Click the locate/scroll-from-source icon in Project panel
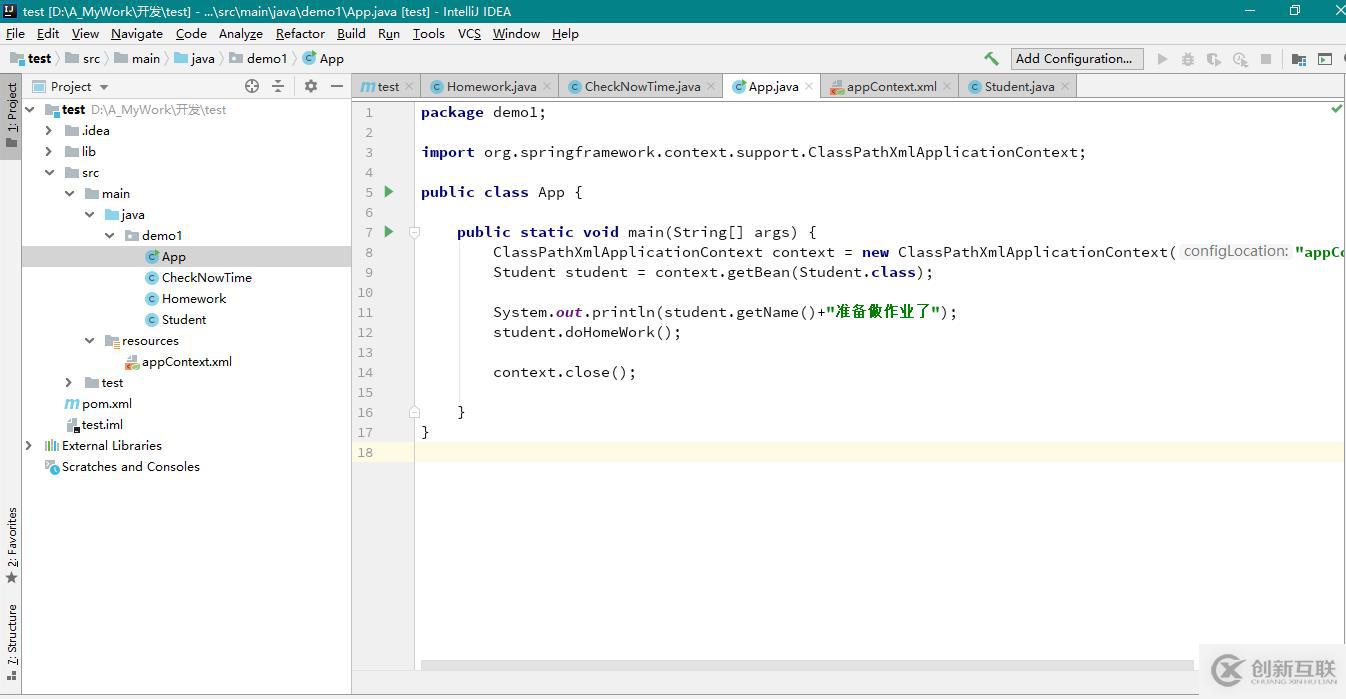Screen dimensions: 1346x699 (252, 86)
